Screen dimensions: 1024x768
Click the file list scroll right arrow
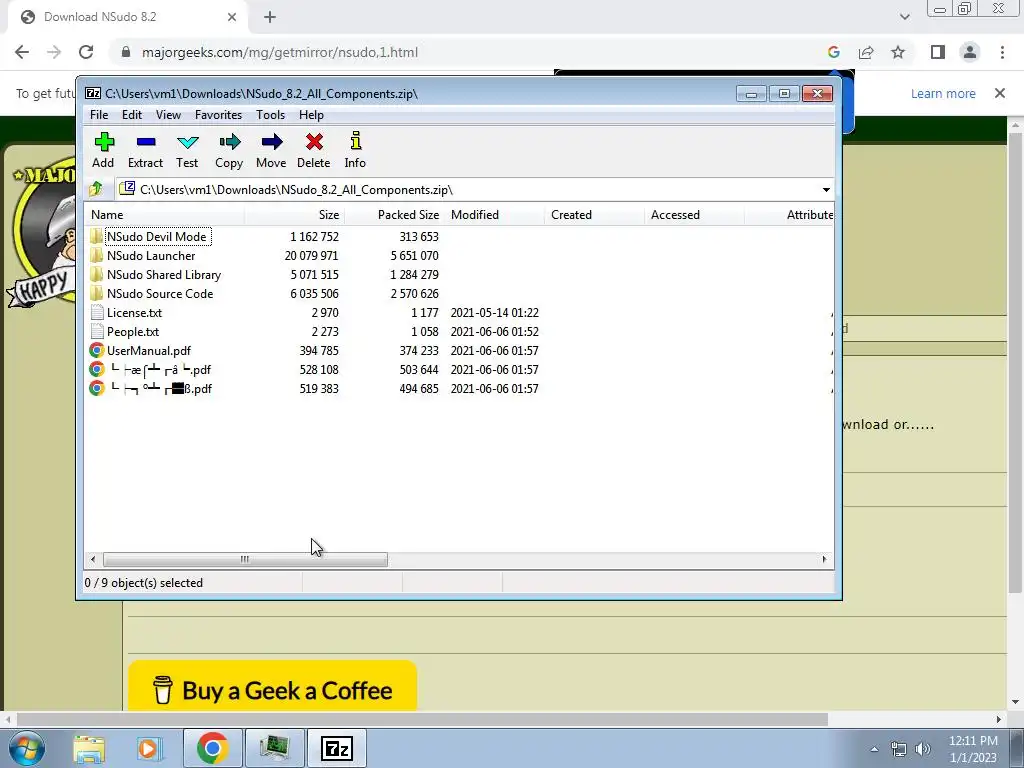click(x=824, y=559)
